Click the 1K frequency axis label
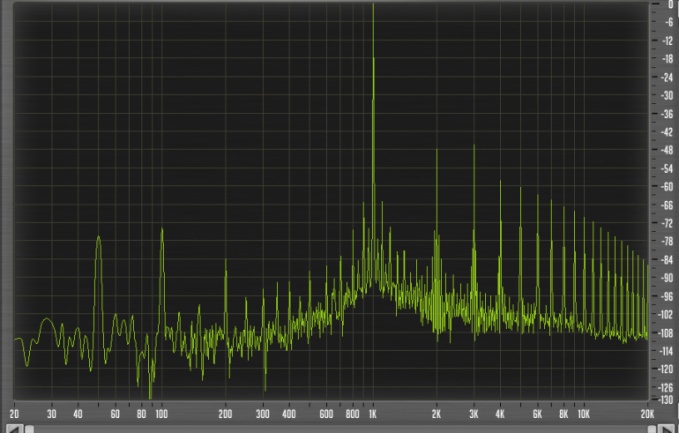 click(373, 412)
